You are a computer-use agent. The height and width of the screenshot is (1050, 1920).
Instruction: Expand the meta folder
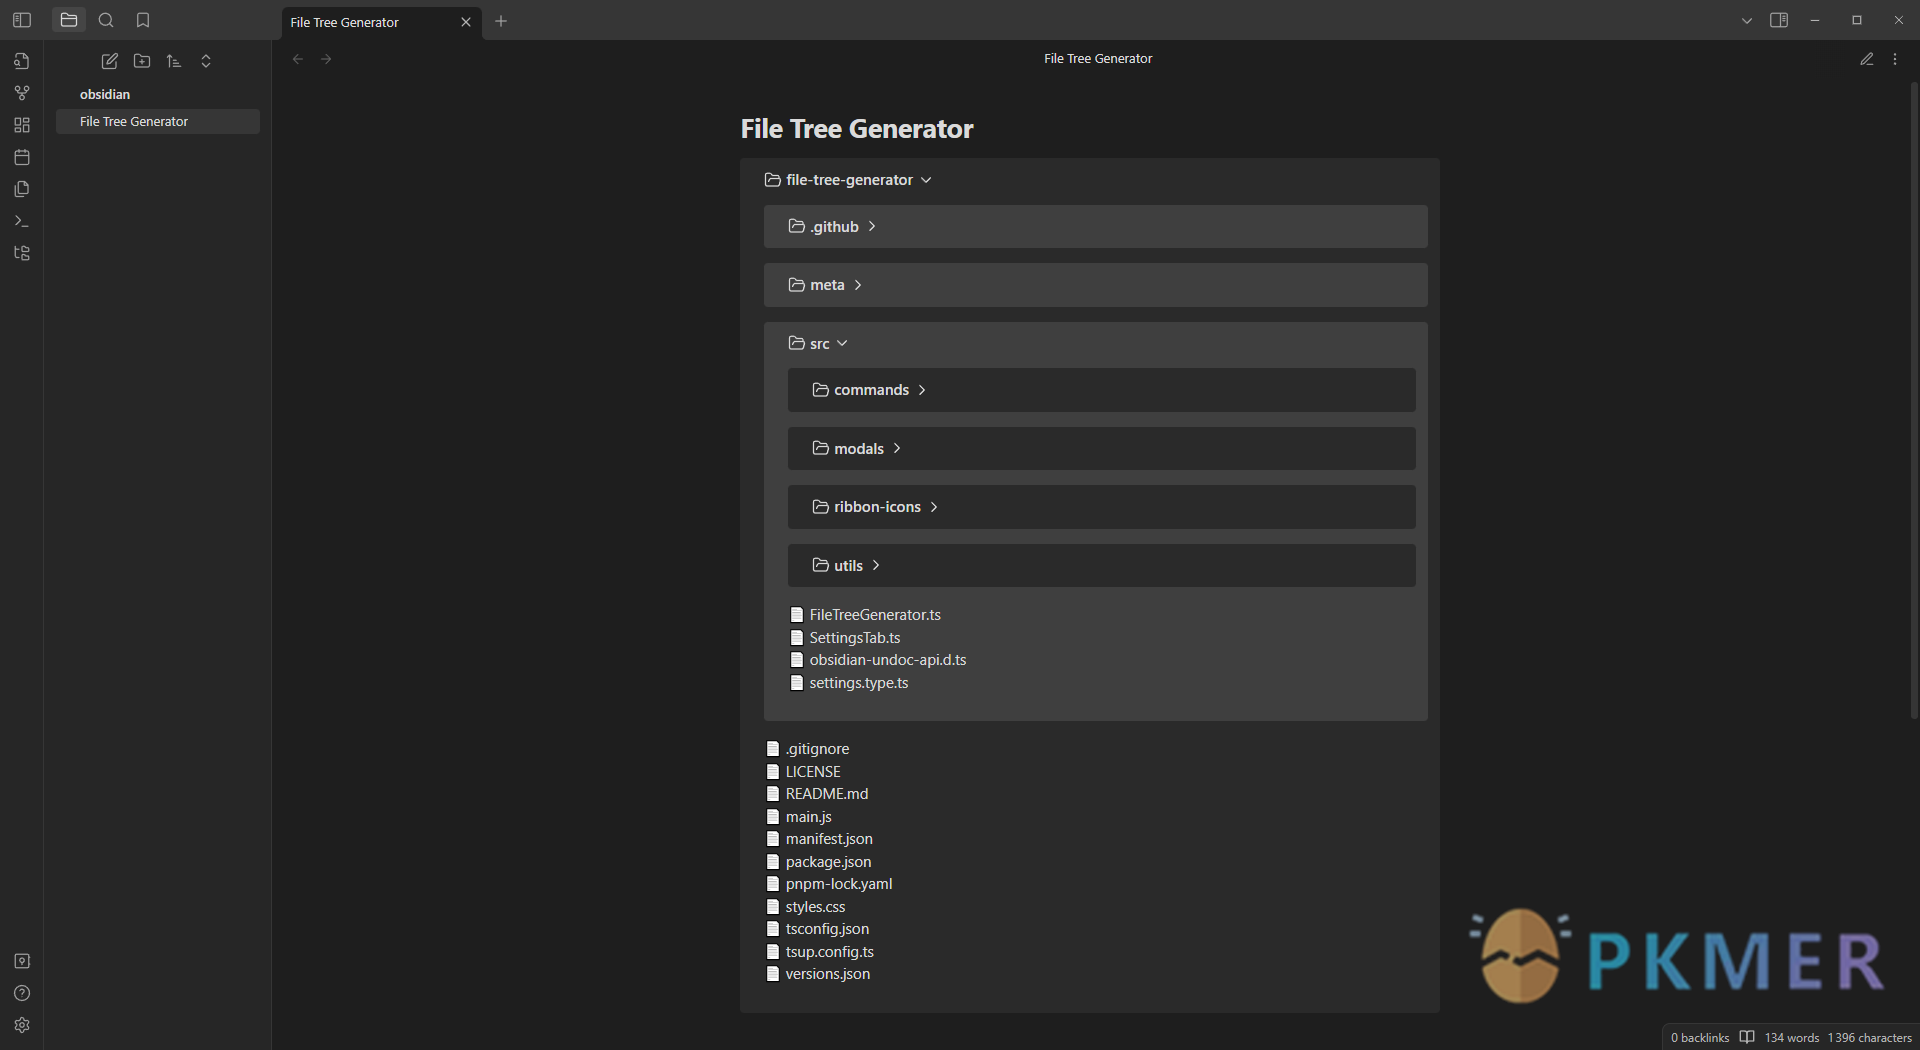[x=1095, y=285]
